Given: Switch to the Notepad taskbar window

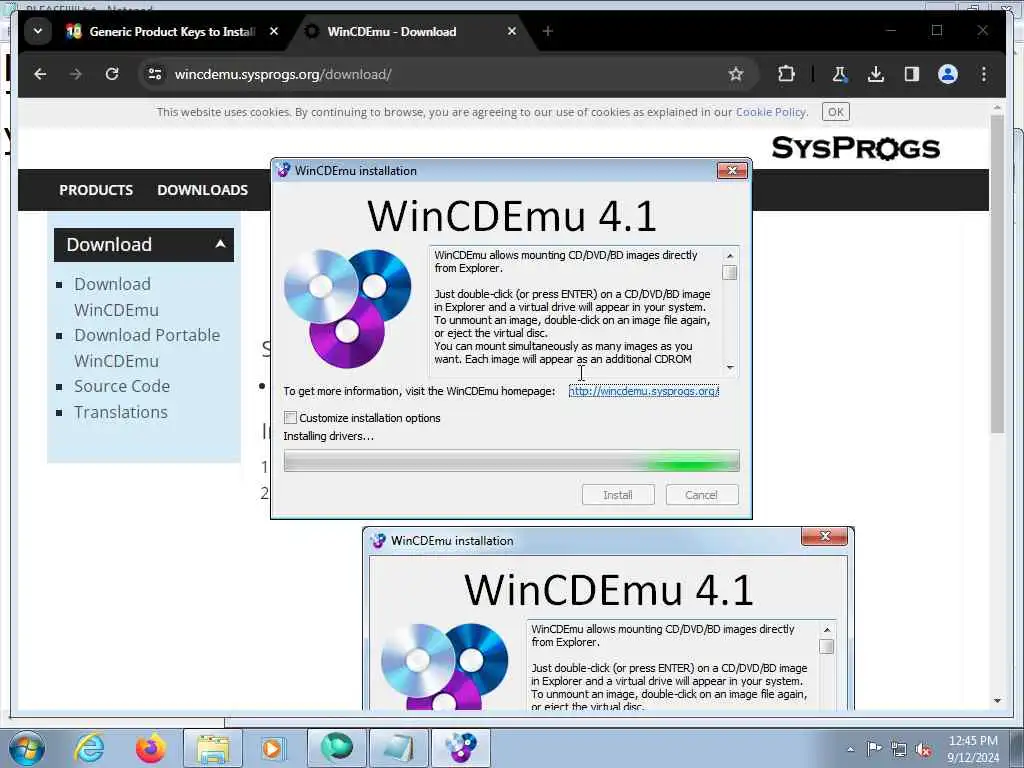Looking at the screenshot, I should (x=398, y=748).
